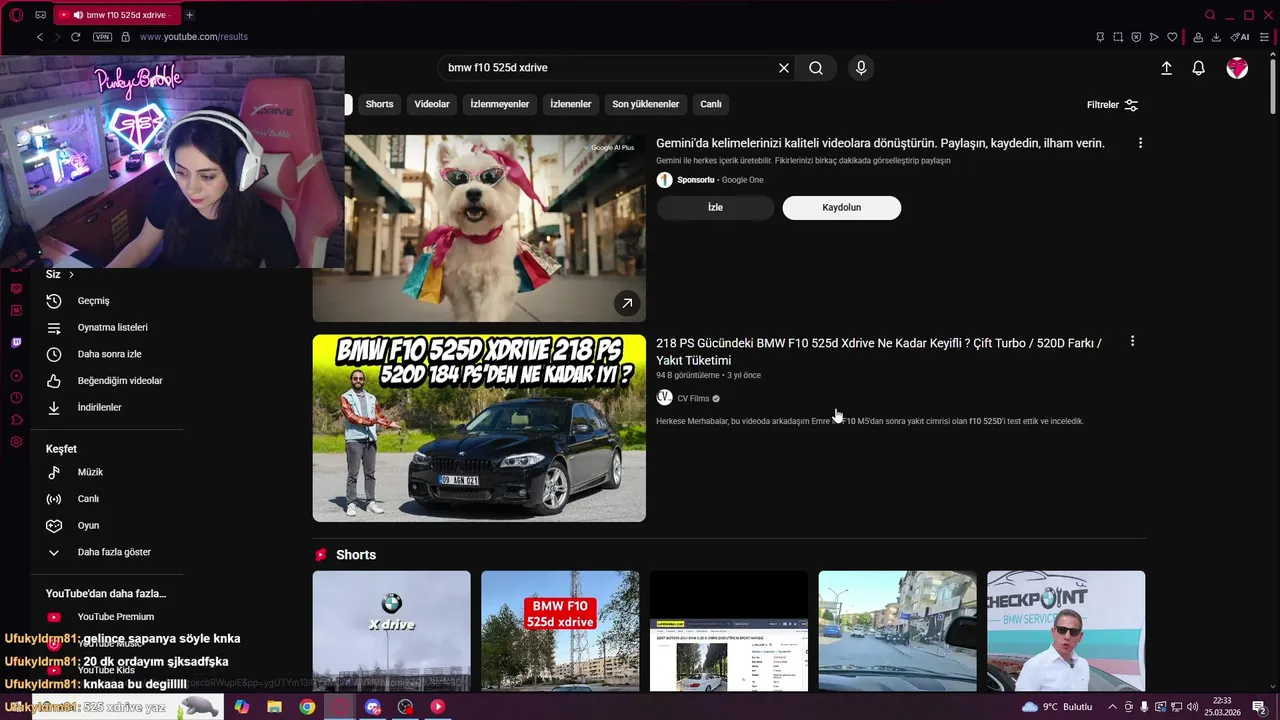Viewport: 1280px width, 720px height.
Task: Click the YouTube search magnifier button
Action: pyautogui.click(x=816, y=68)
